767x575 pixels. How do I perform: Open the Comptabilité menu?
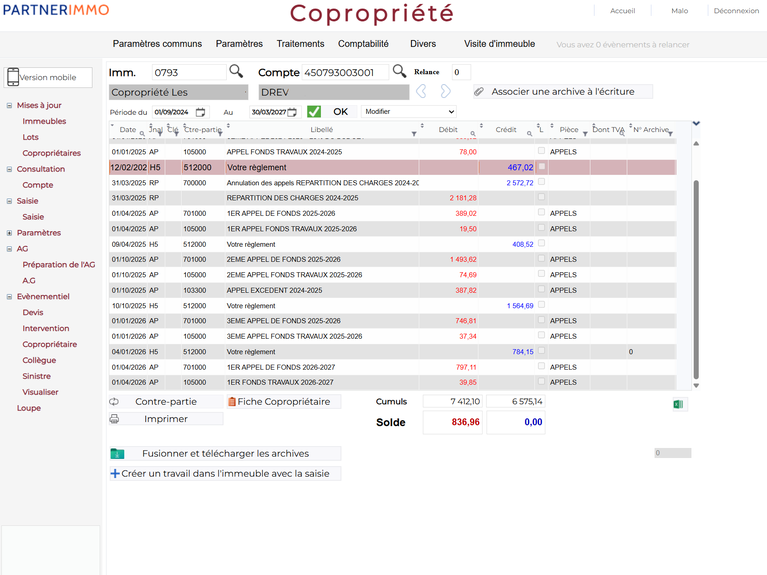click(363, 44)
